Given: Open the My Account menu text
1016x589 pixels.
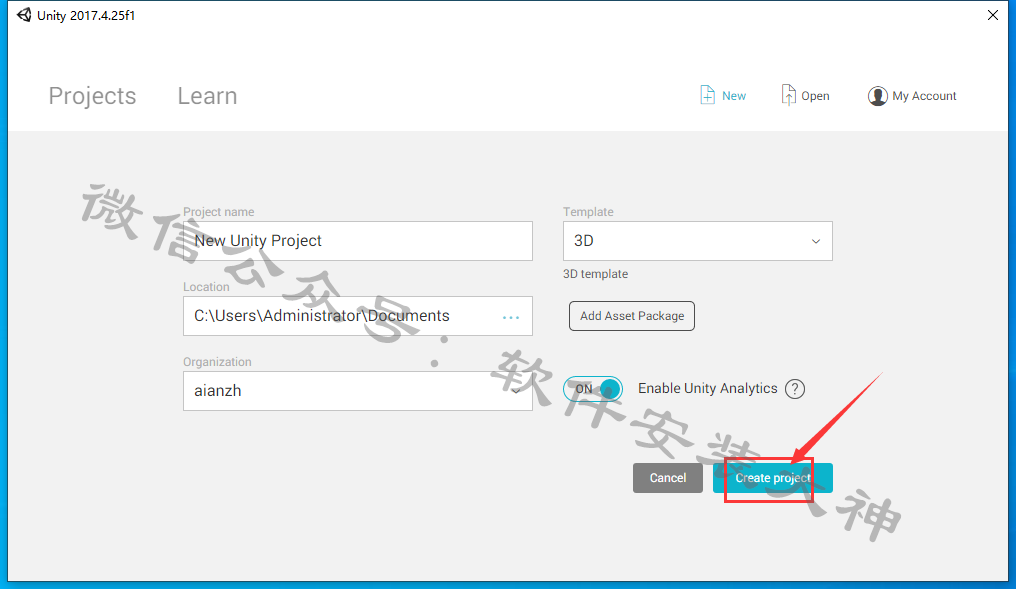Looking at the screenshot, I should (x=924, y=96).
